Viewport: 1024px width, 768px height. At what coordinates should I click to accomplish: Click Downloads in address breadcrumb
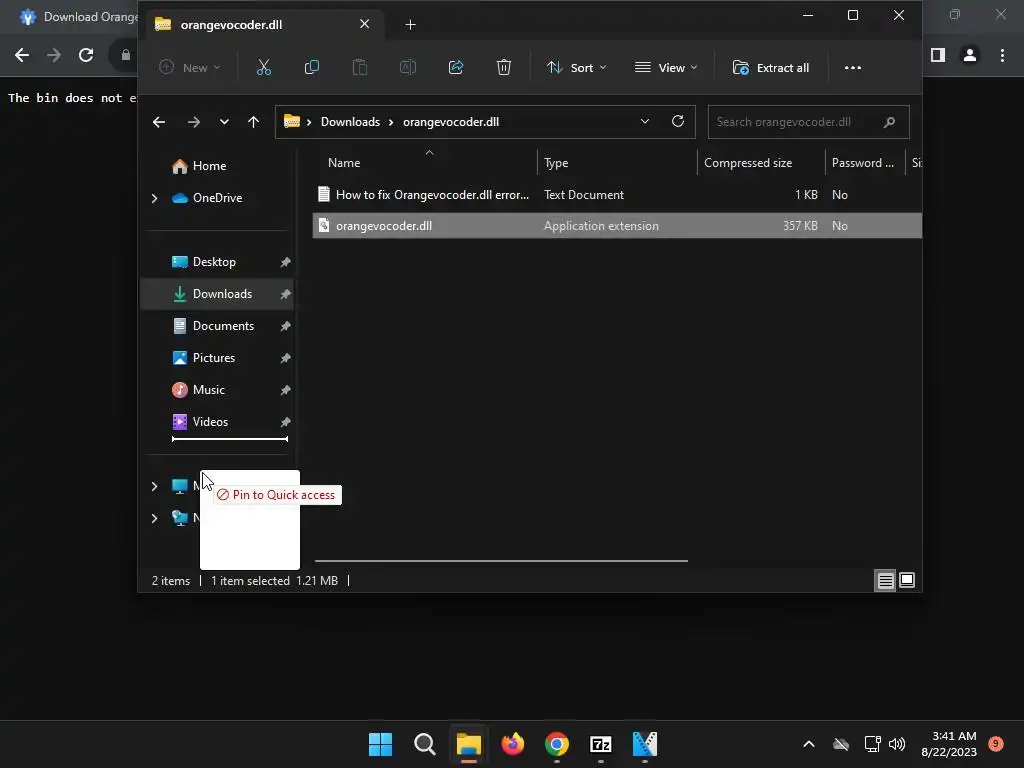tap(350, 122)
